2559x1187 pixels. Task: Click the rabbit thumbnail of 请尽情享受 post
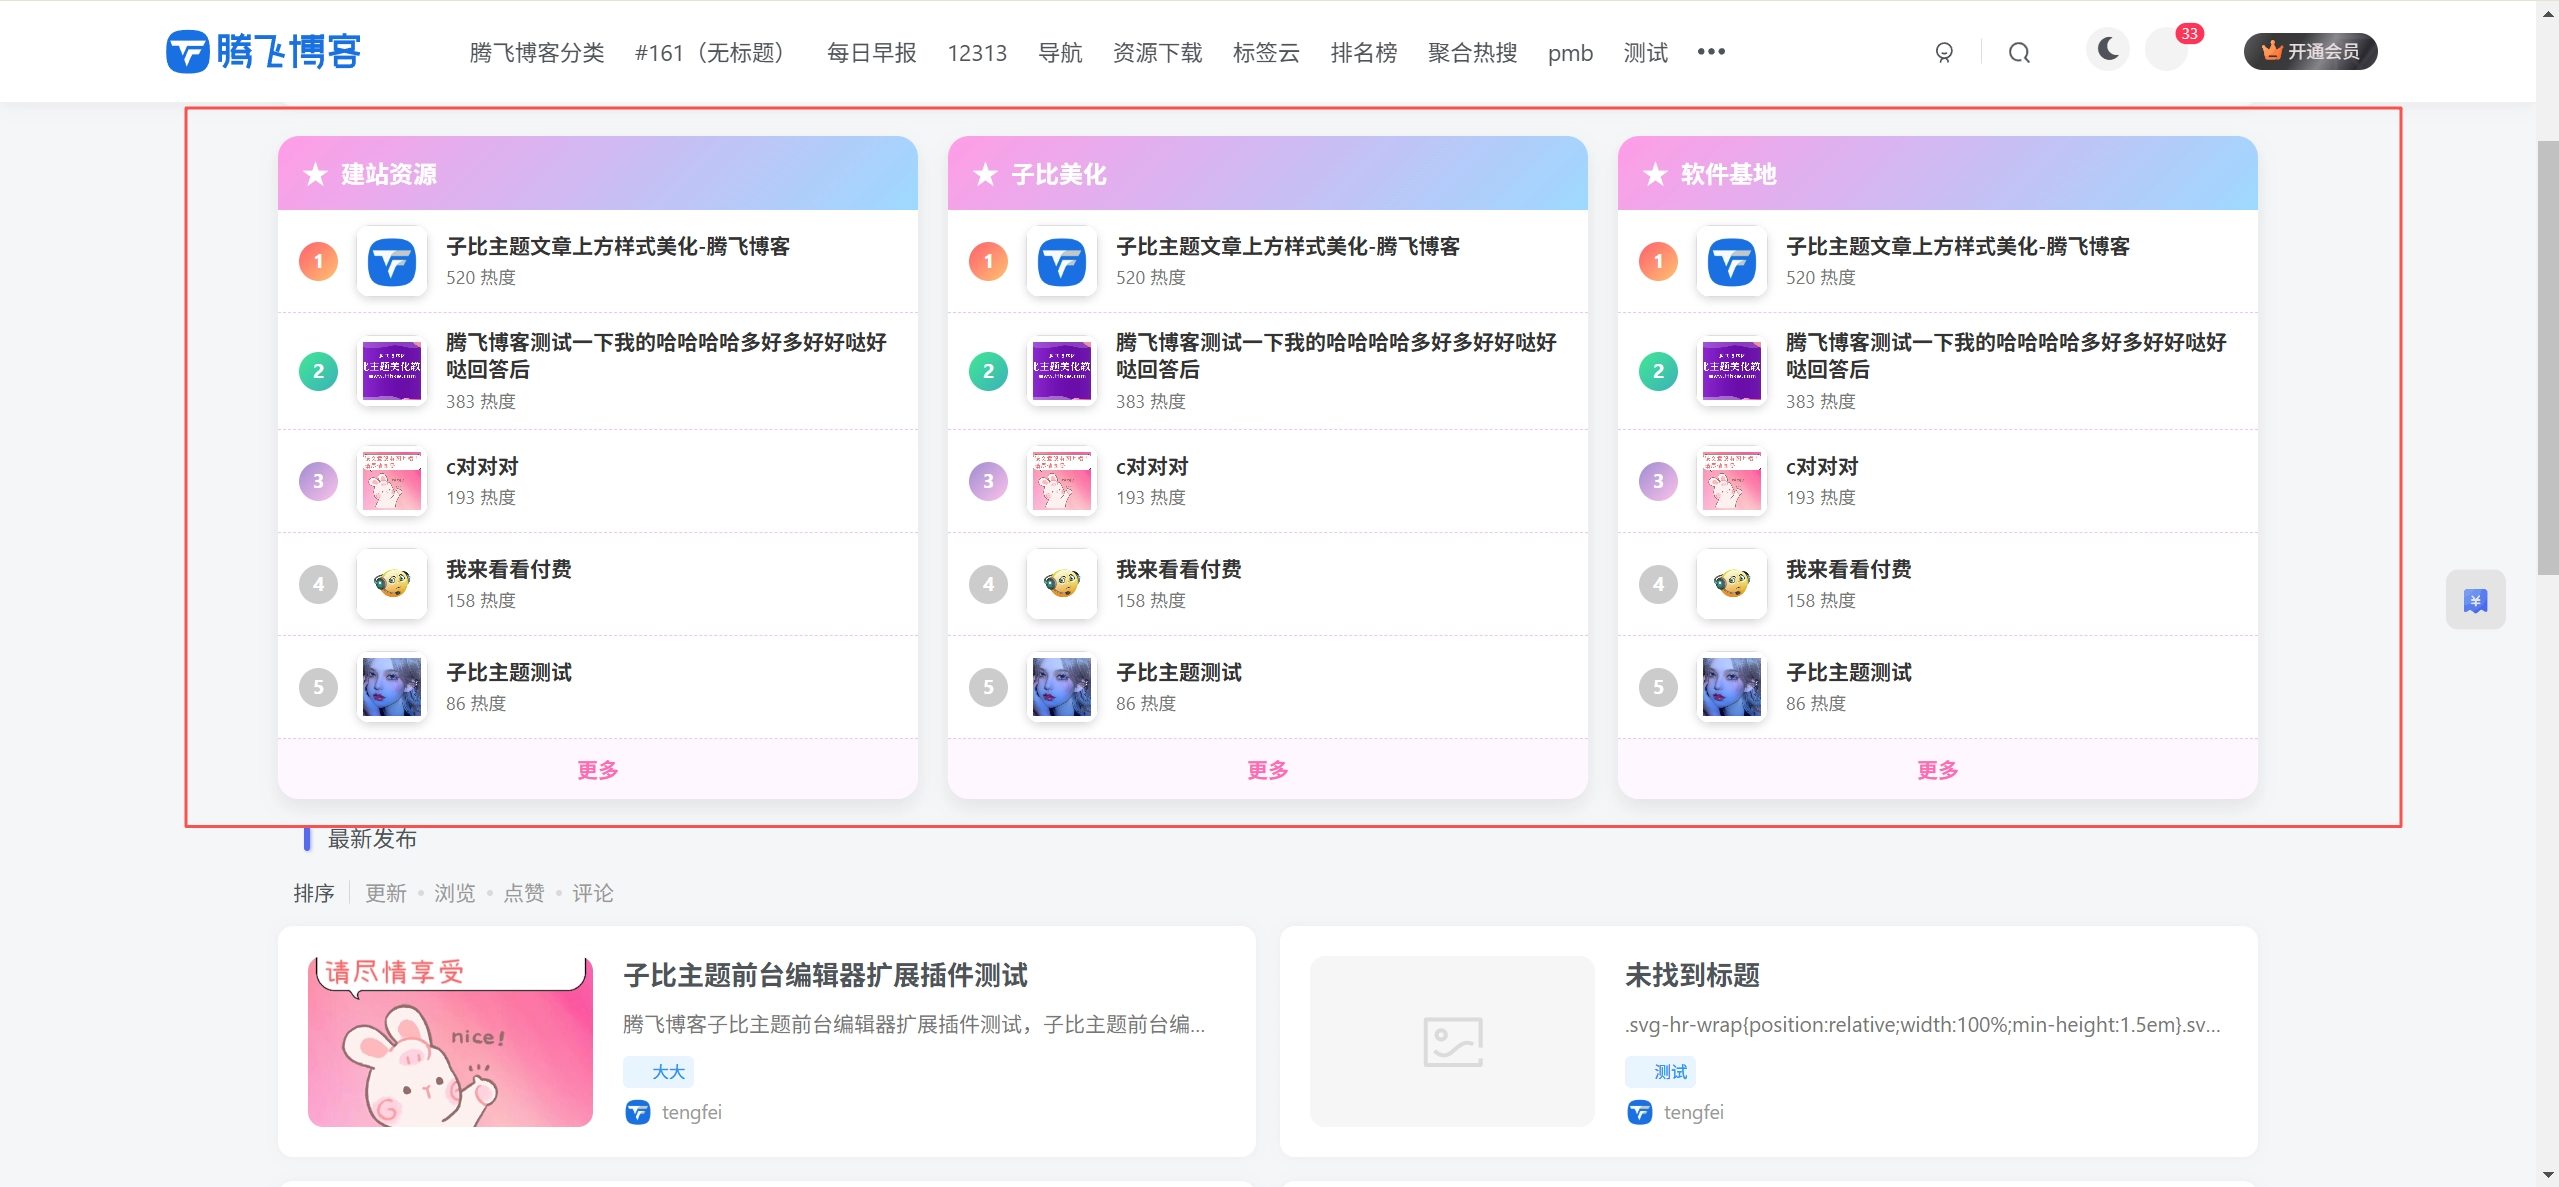(x=449, y=1041)
